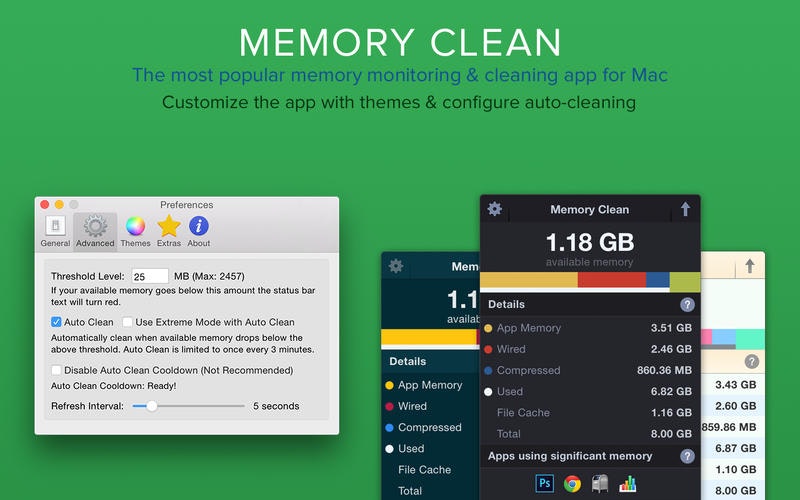Select the Used row showing 6.82 GB
The image size is (800, 500).
tap(590, 391)
